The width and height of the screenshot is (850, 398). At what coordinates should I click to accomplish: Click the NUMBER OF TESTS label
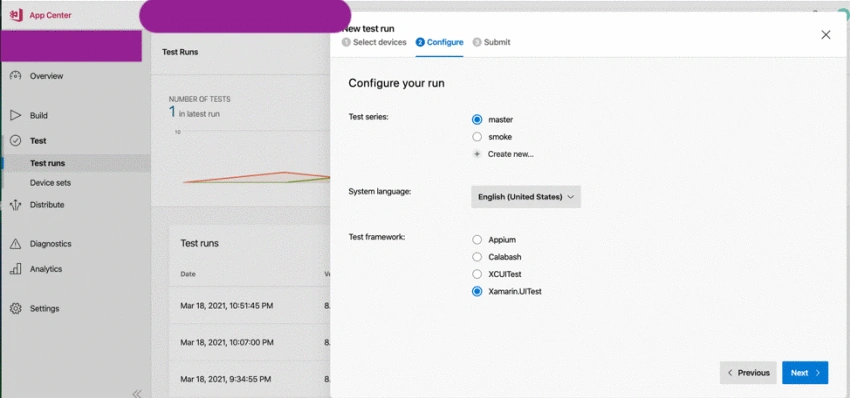199,99
